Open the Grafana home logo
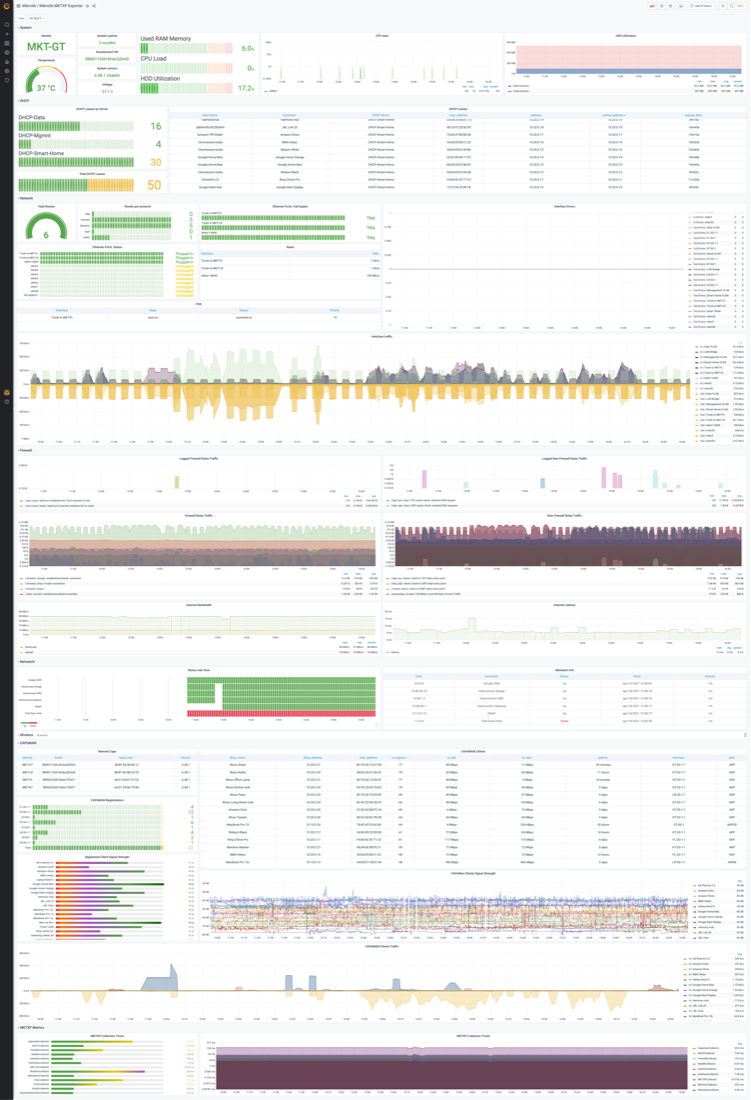Screen dimensions: 751x1100 pyautogui.click(x=7, y=6)
